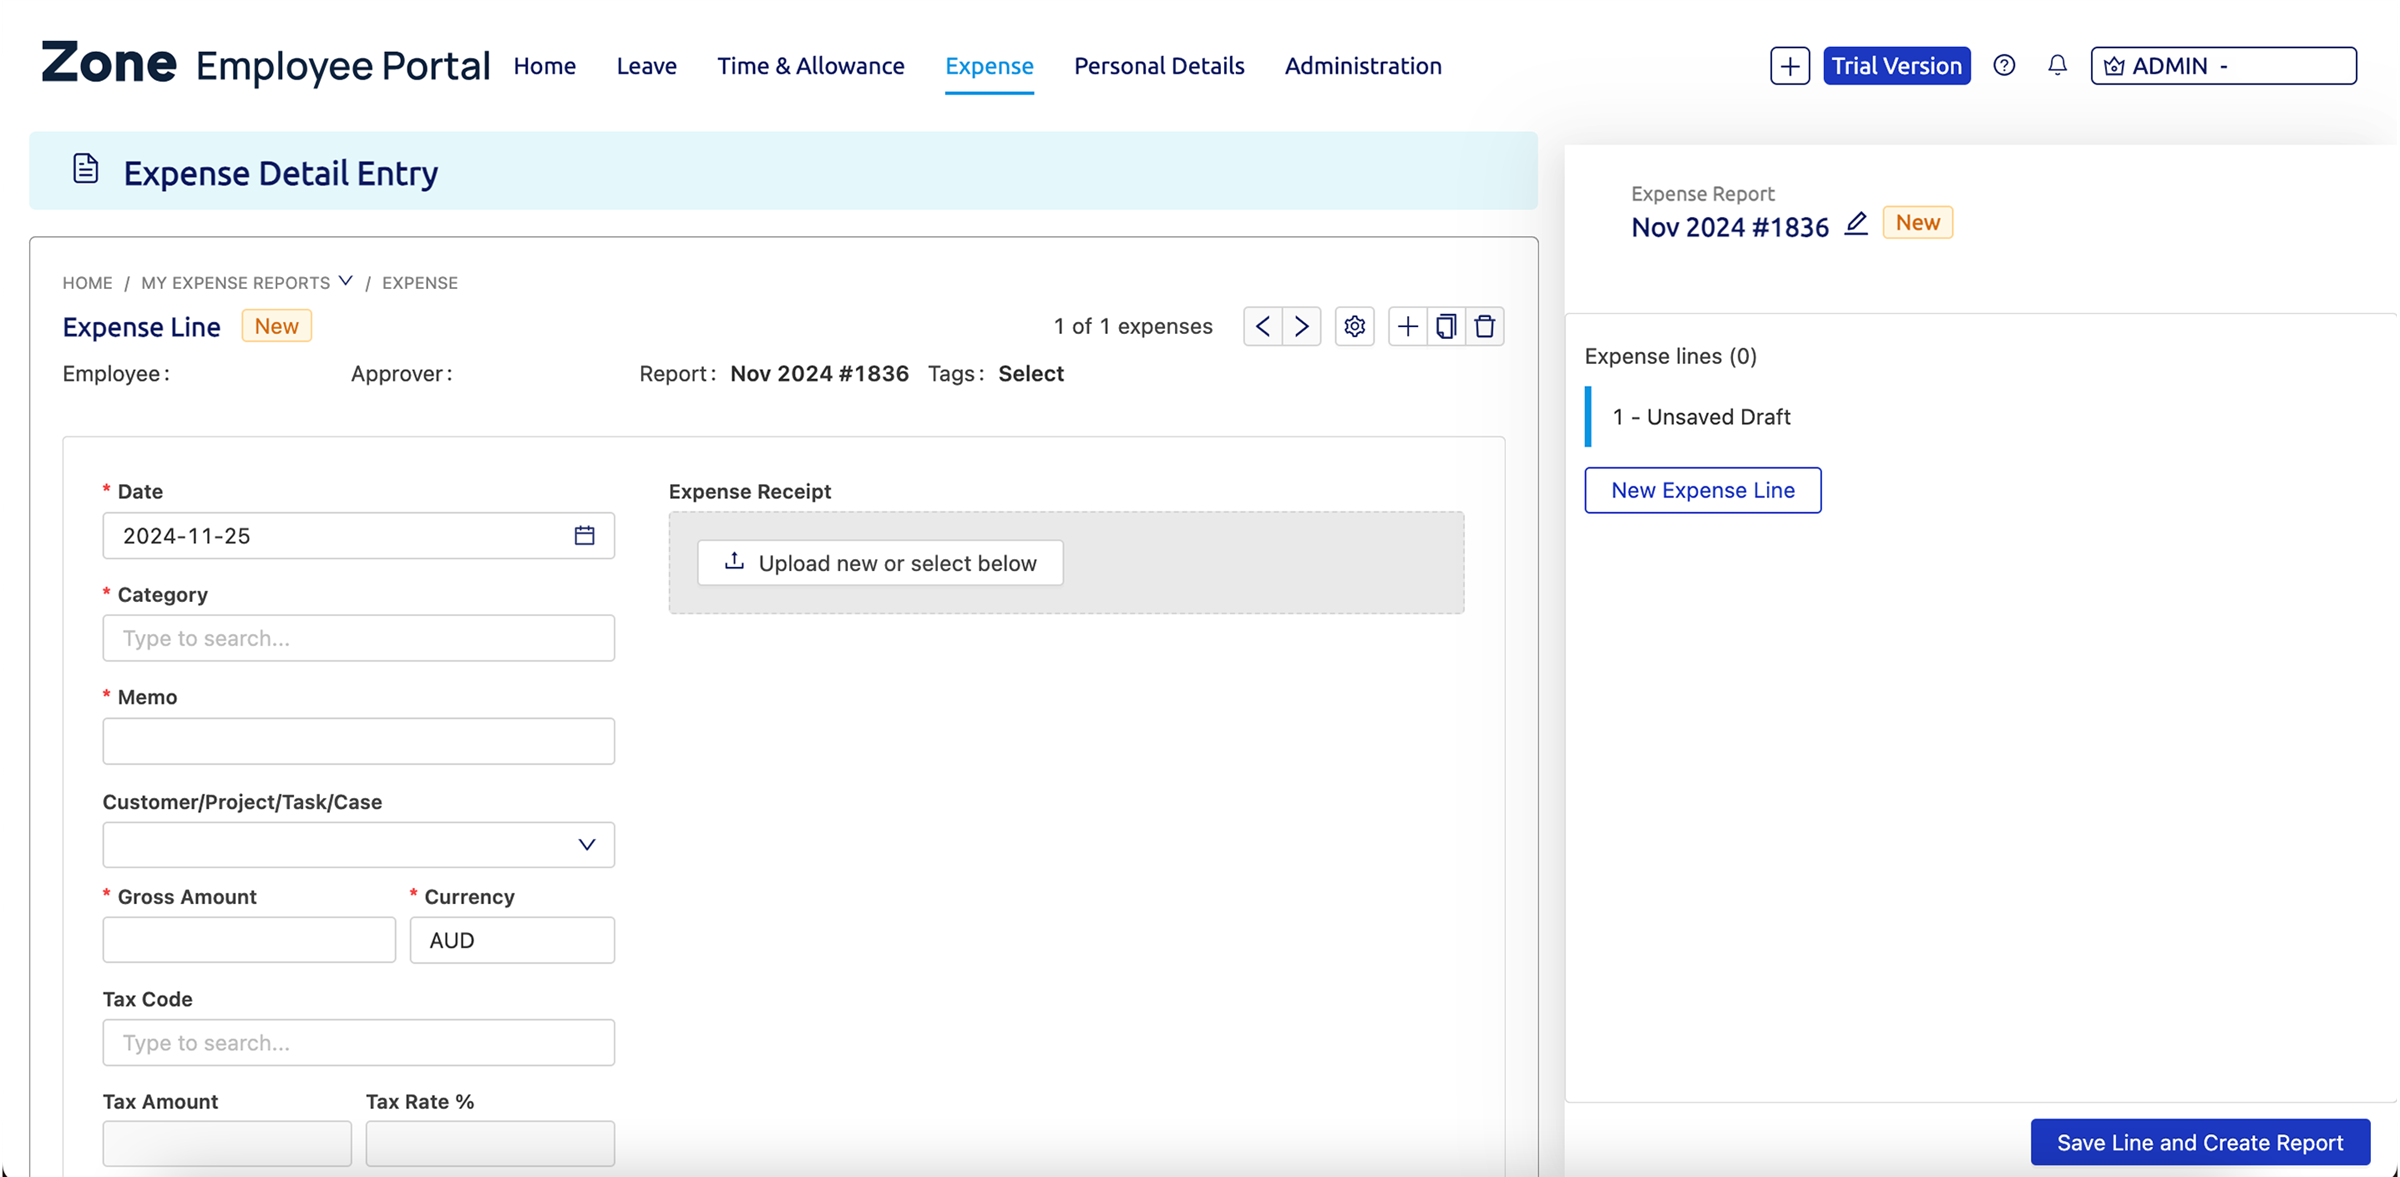Add expense line with plus icon

(1407, 326)
